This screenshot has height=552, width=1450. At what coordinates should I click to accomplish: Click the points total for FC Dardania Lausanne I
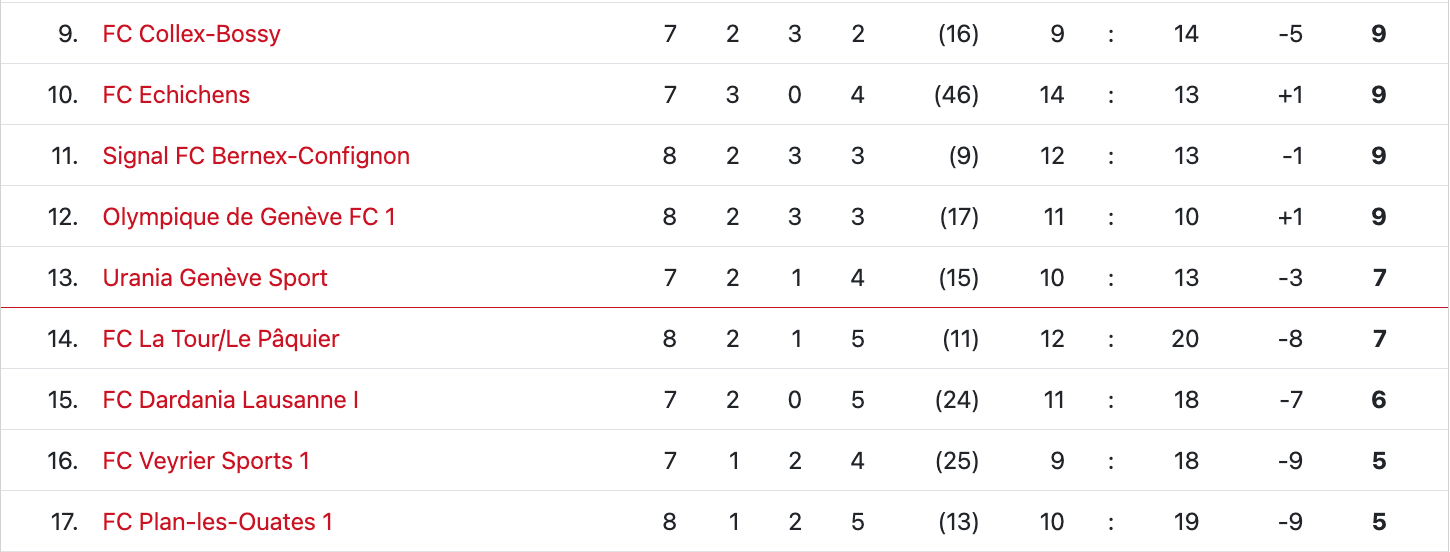coord(1379,400)
